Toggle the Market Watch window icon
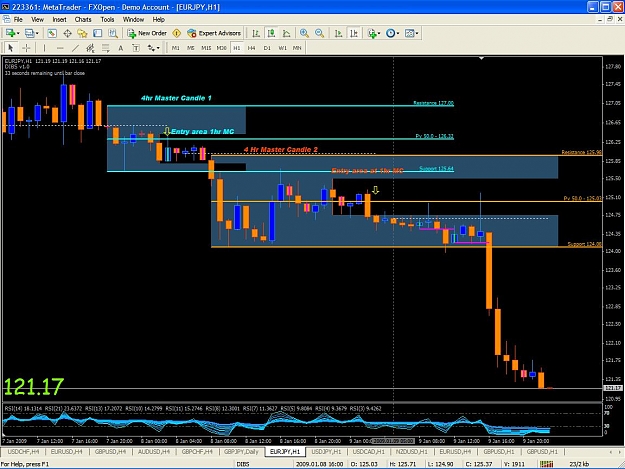Viewport: 625px width, 469px height. 52,33
